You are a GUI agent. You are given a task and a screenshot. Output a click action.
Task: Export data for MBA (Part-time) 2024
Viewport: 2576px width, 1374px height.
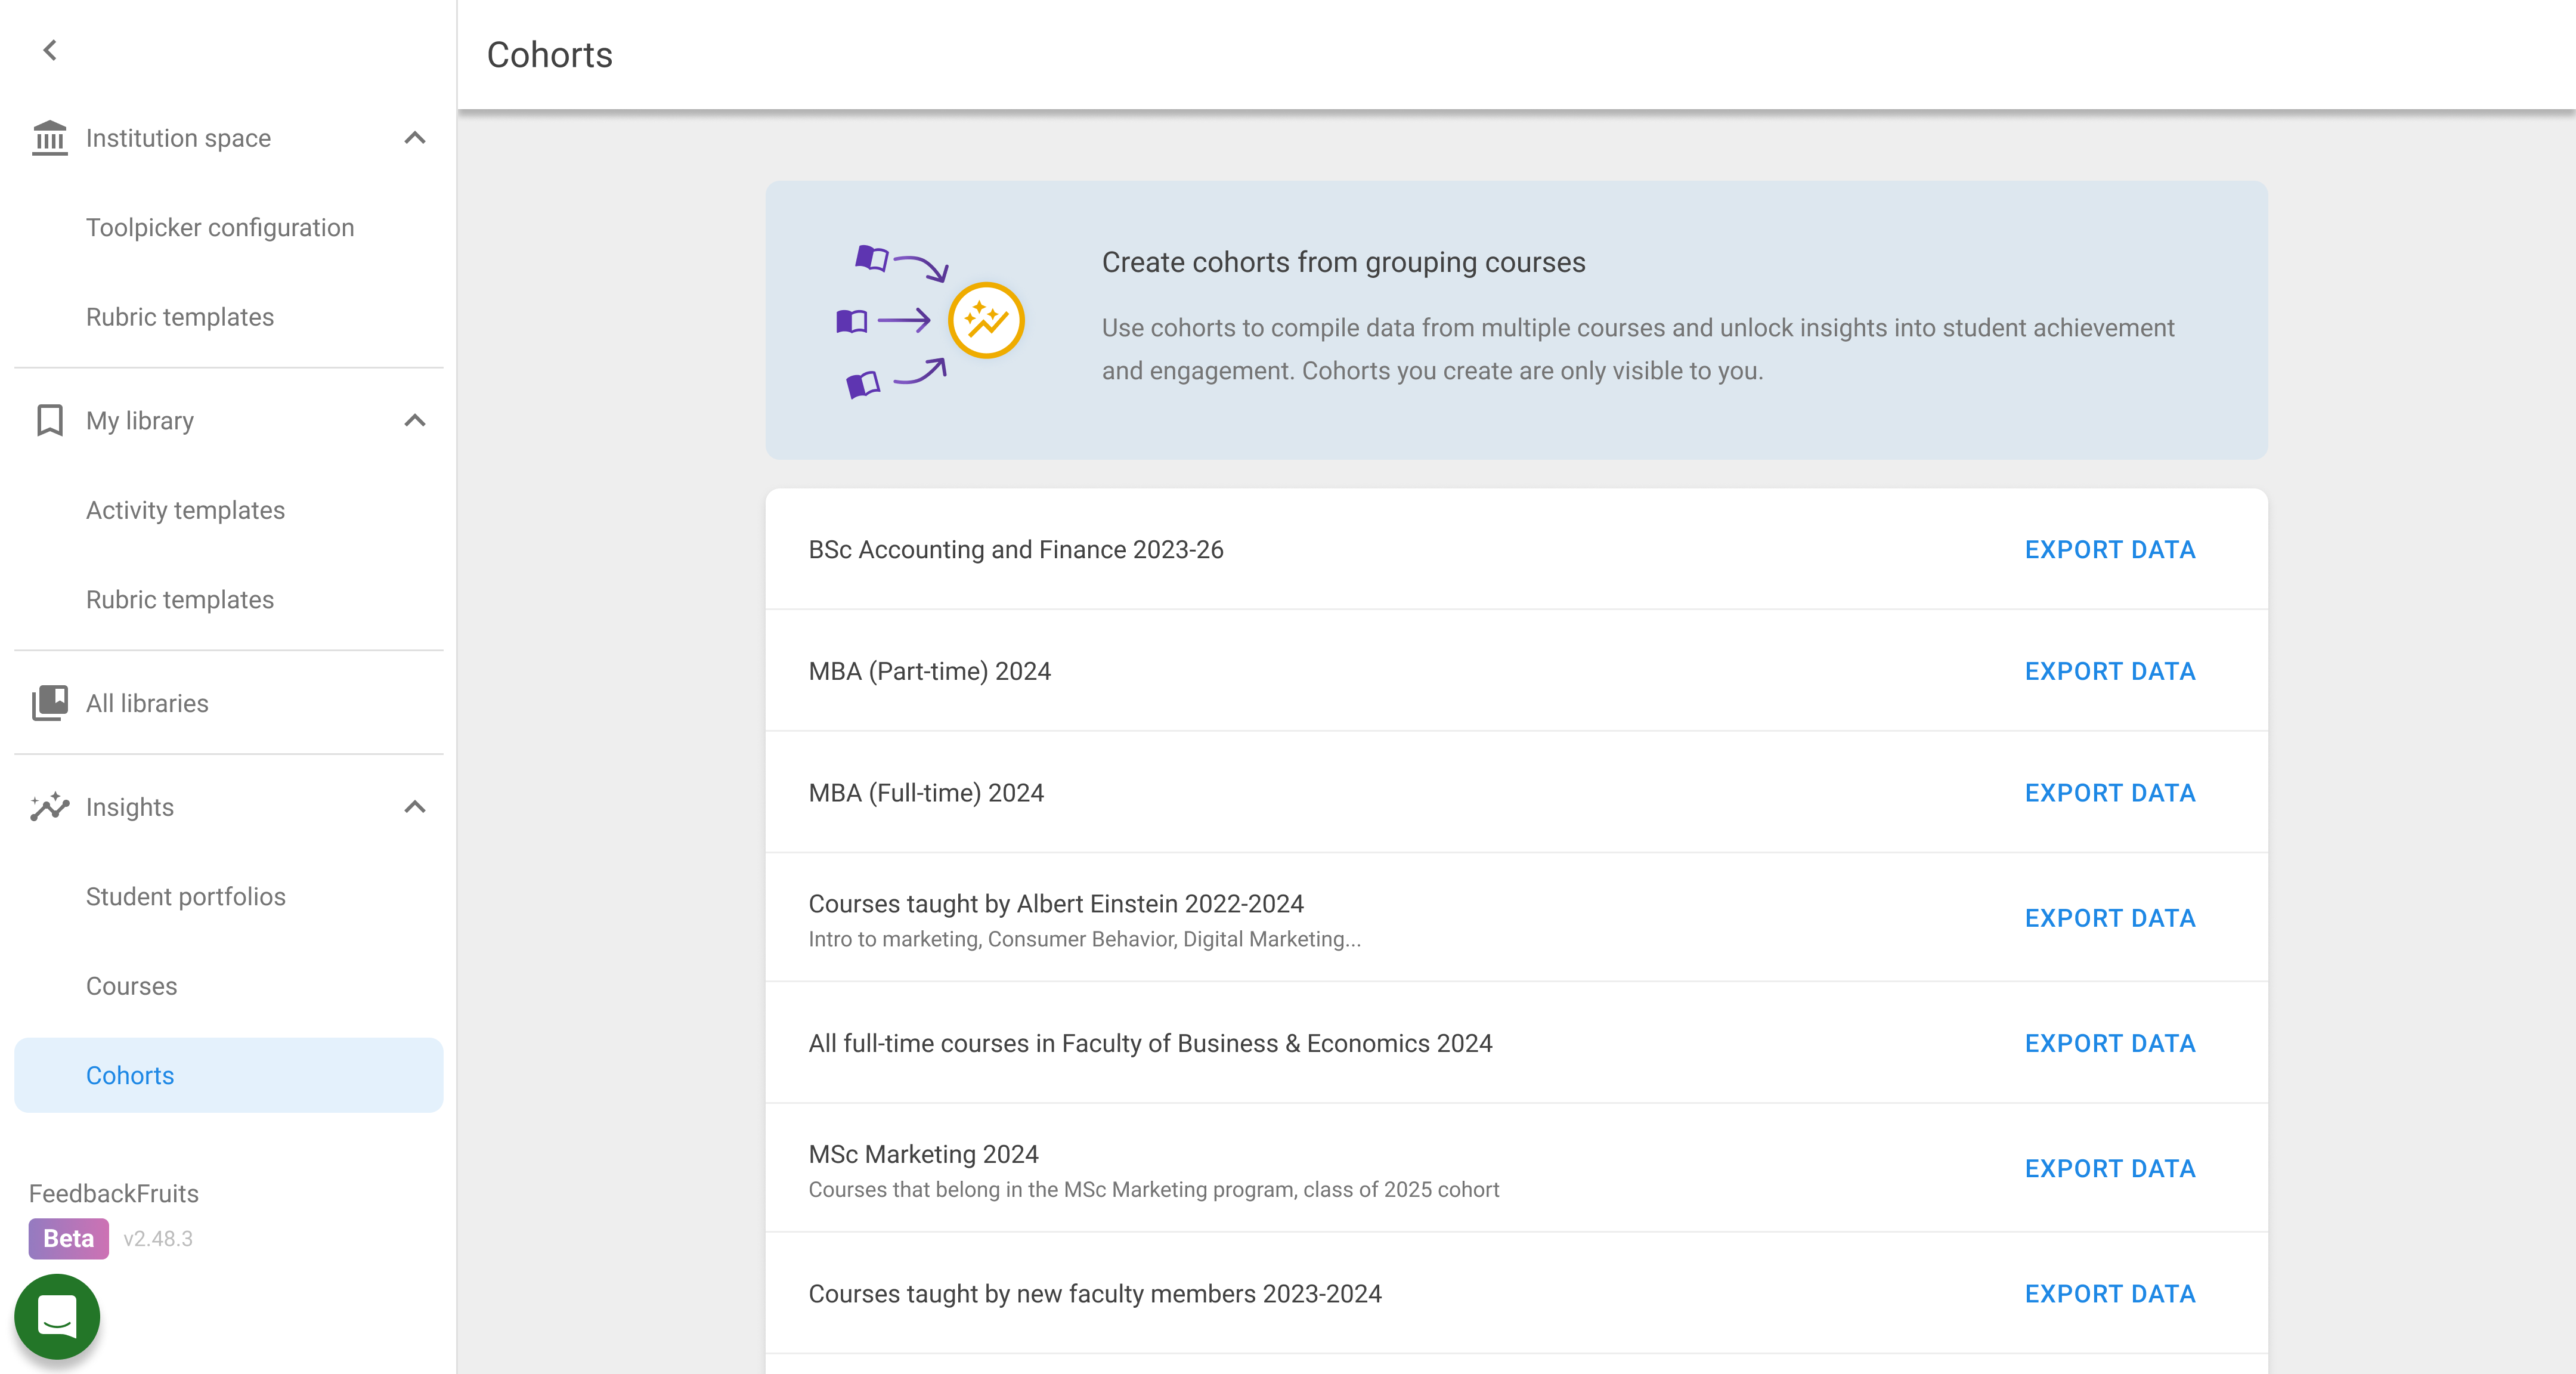coord(2110,671)
